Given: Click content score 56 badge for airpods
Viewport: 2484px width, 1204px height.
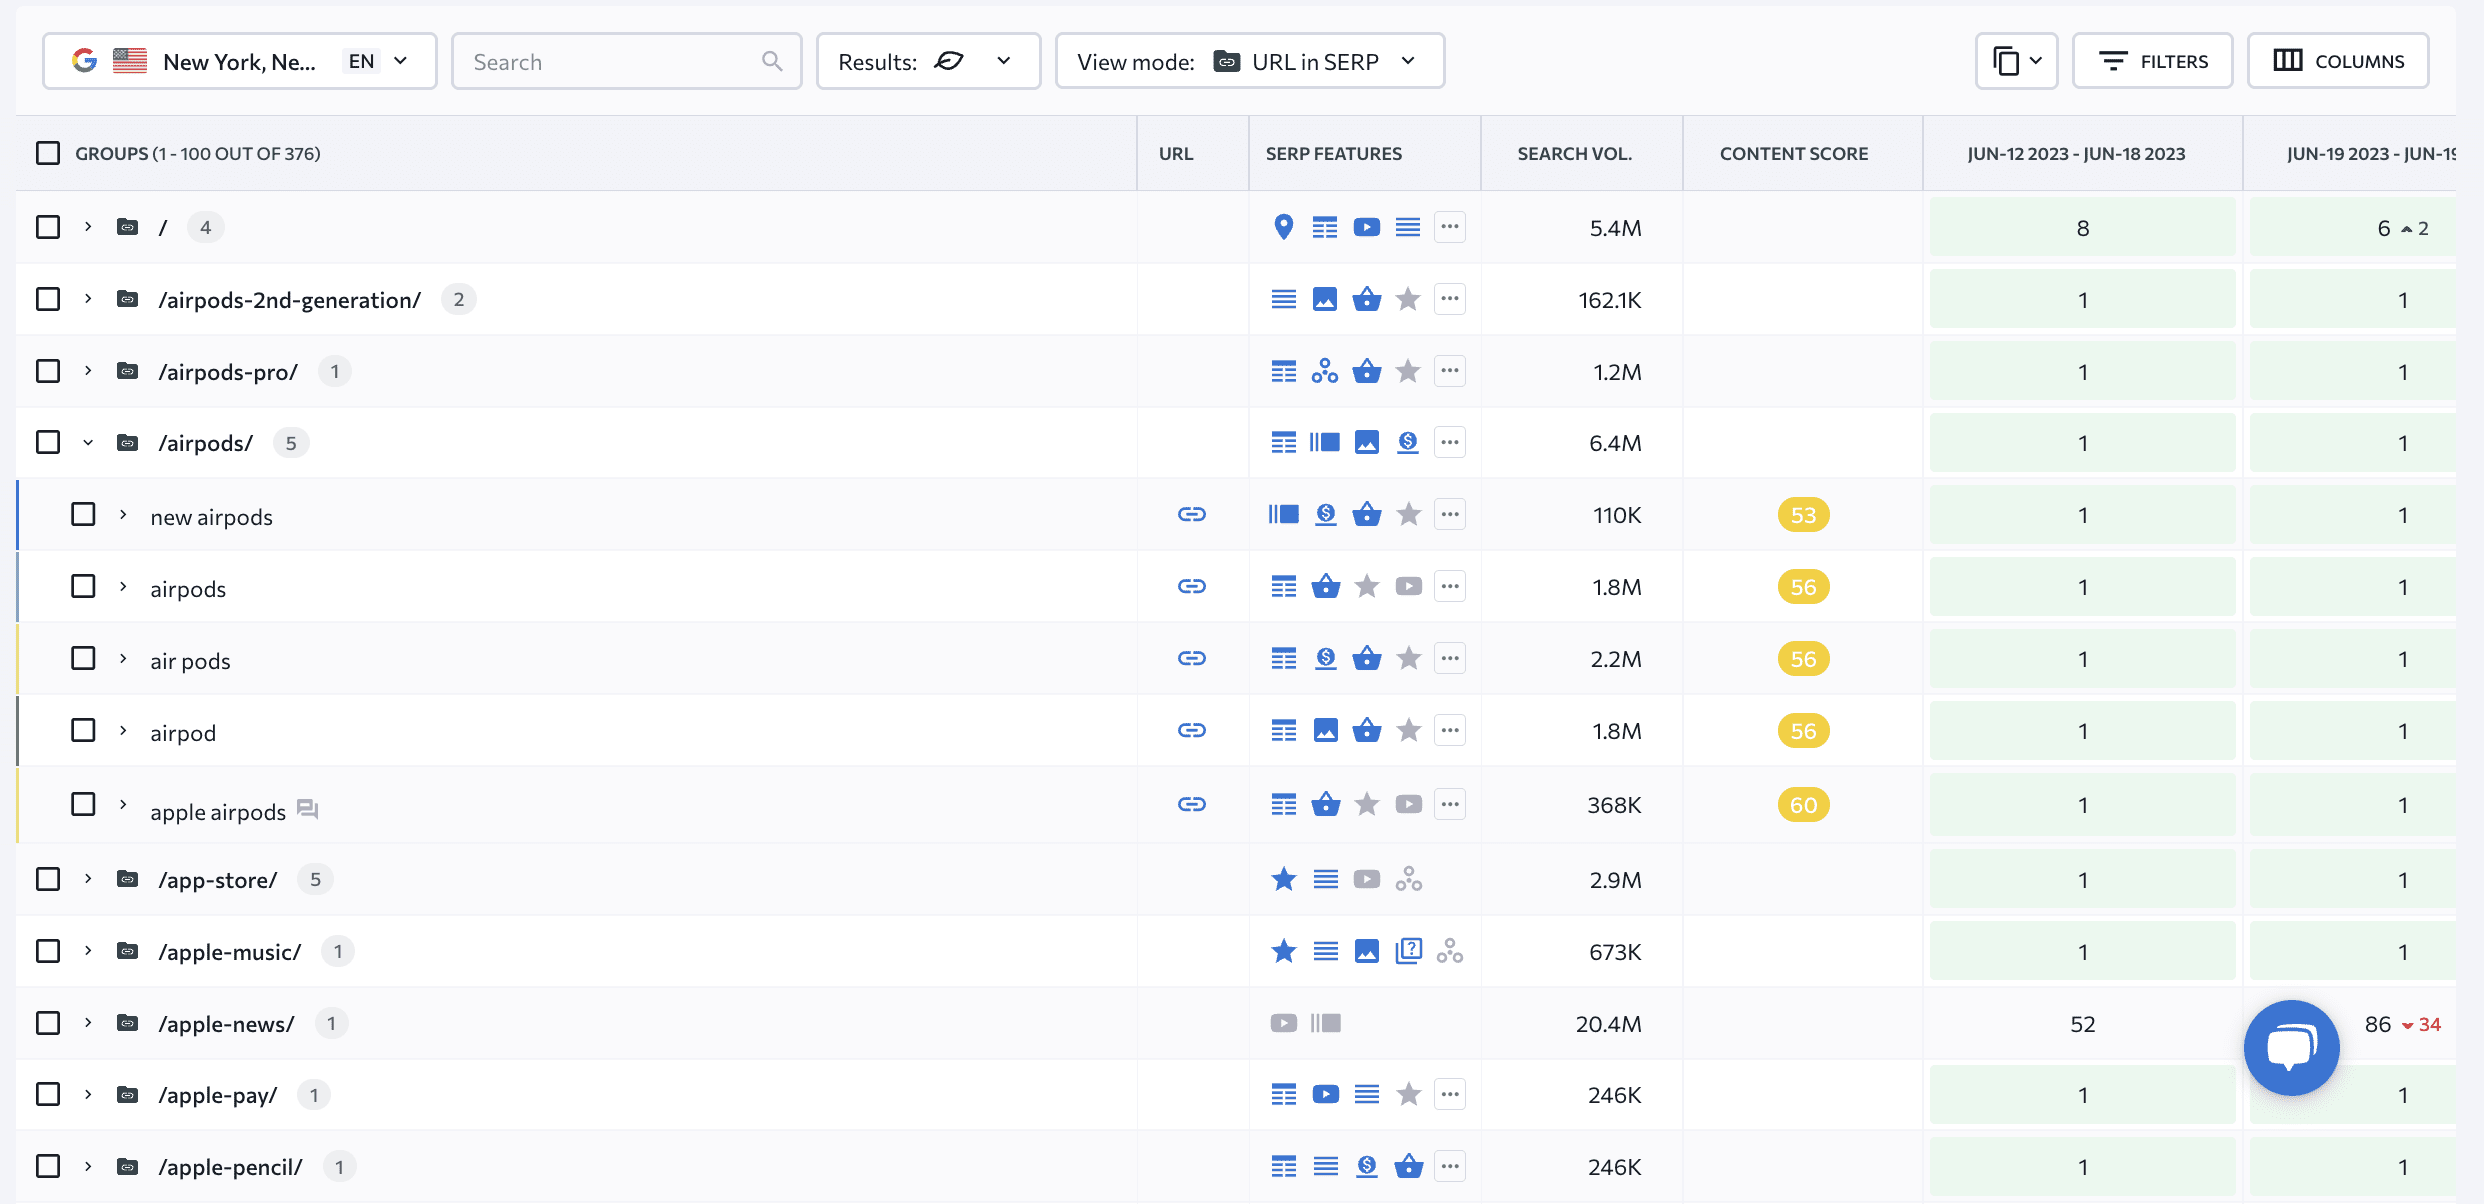Looking at the screenshot, I should [x=1803, y=586].
